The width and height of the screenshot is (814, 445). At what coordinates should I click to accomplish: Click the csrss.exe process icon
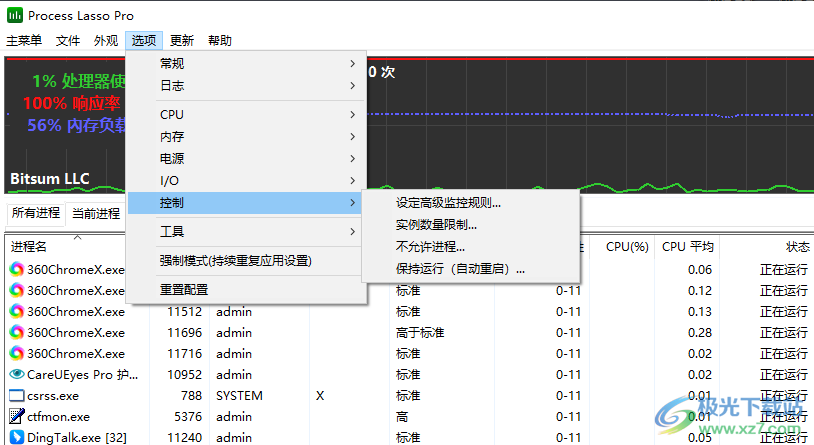click(17, 396)
